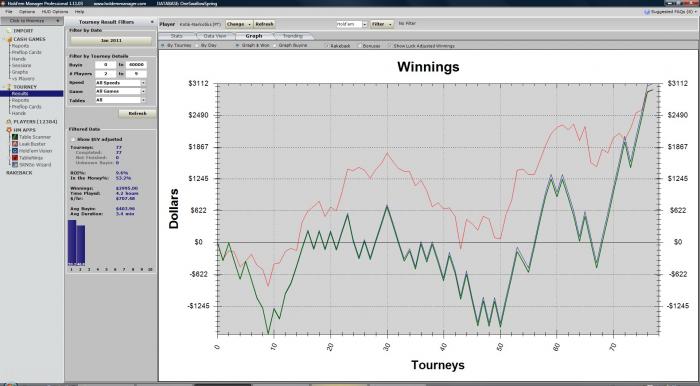The height and width of the screenshot is (386, 700).
Task: Switch to the Trending tab
Action: (x=292, y=36)
